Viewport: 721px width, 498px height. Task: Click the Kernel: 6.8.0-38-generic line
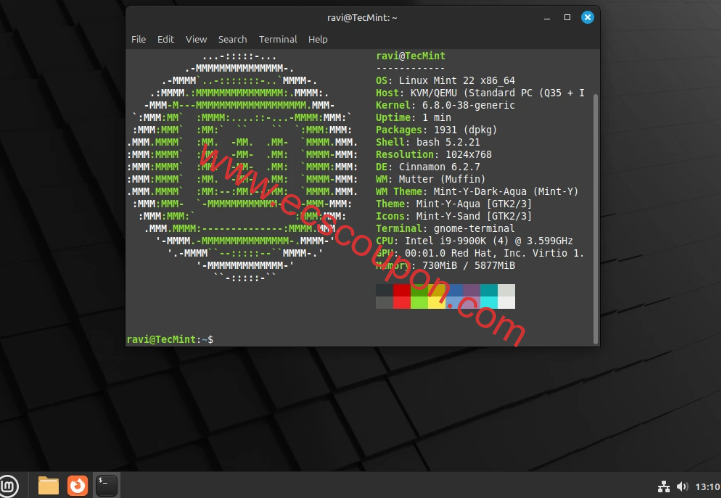[x=445, y=105]
